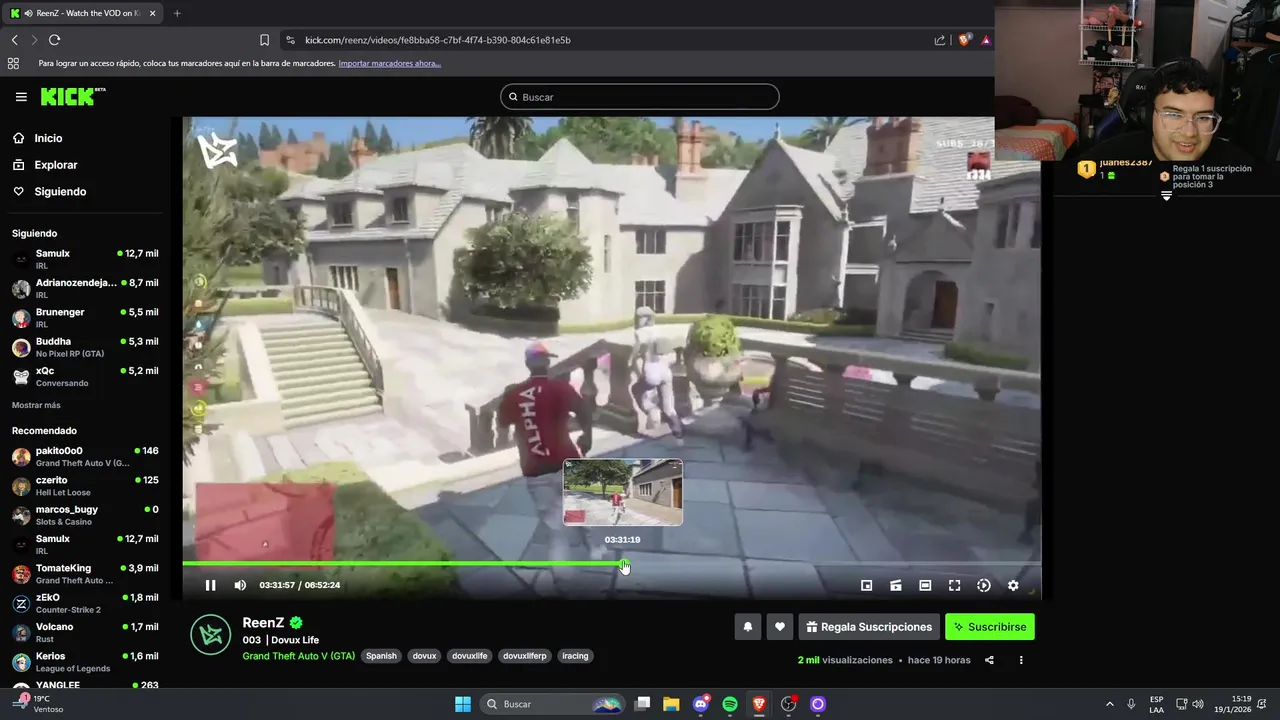Share the video with share icon
The height and width of the screenshot is (720, 1280).
coord(989,660)
